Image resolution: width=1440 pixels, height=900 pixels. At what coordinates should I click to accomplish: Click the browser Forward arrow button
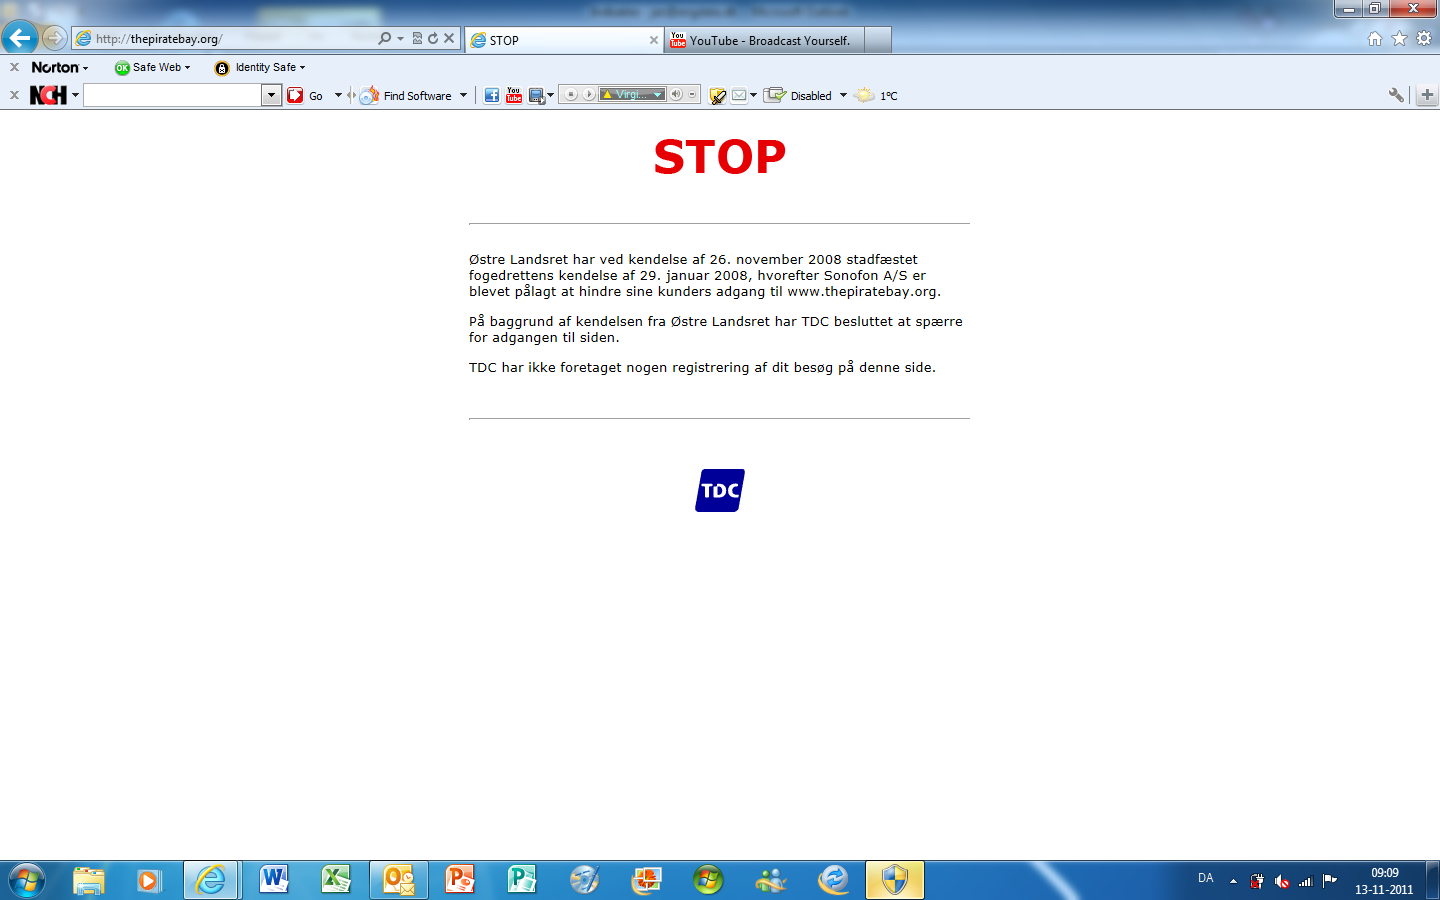pyautogui.click(x=54, y=39)
